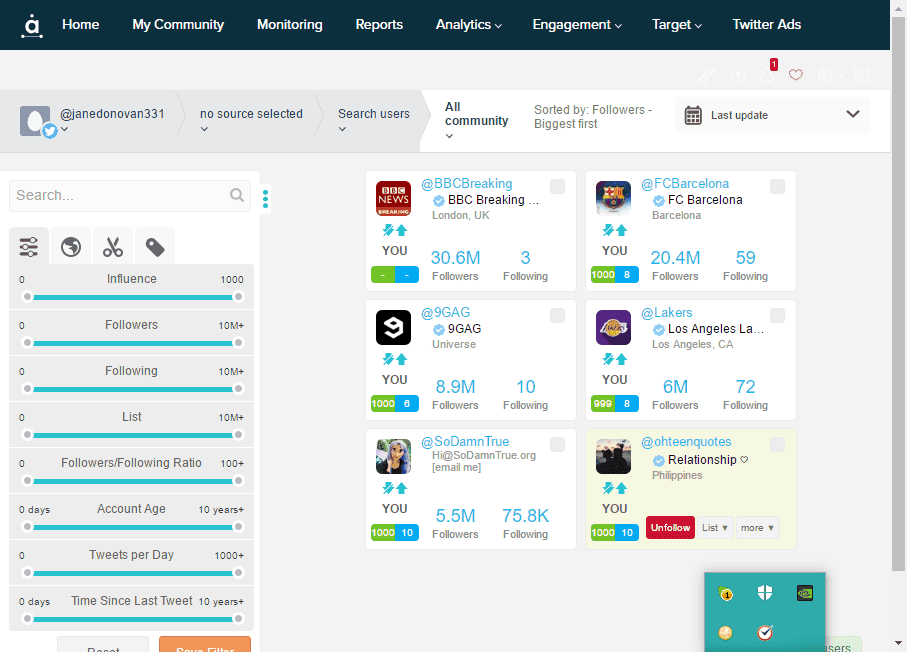Open the @FCBarcelona profile link
The height and width of the screenshot is (652, 907).
click(685, 183)
